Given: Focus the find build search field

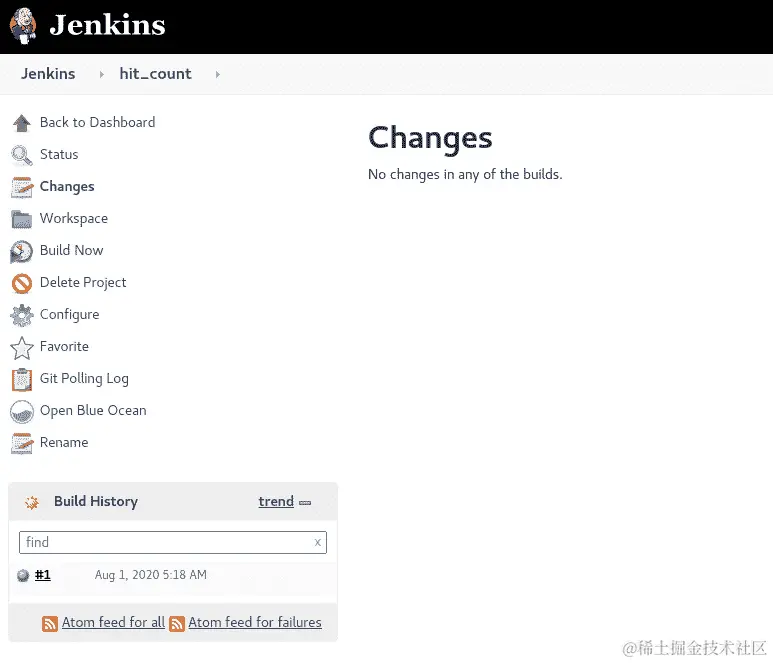Looking at the screenshot, I should [173, 542].
